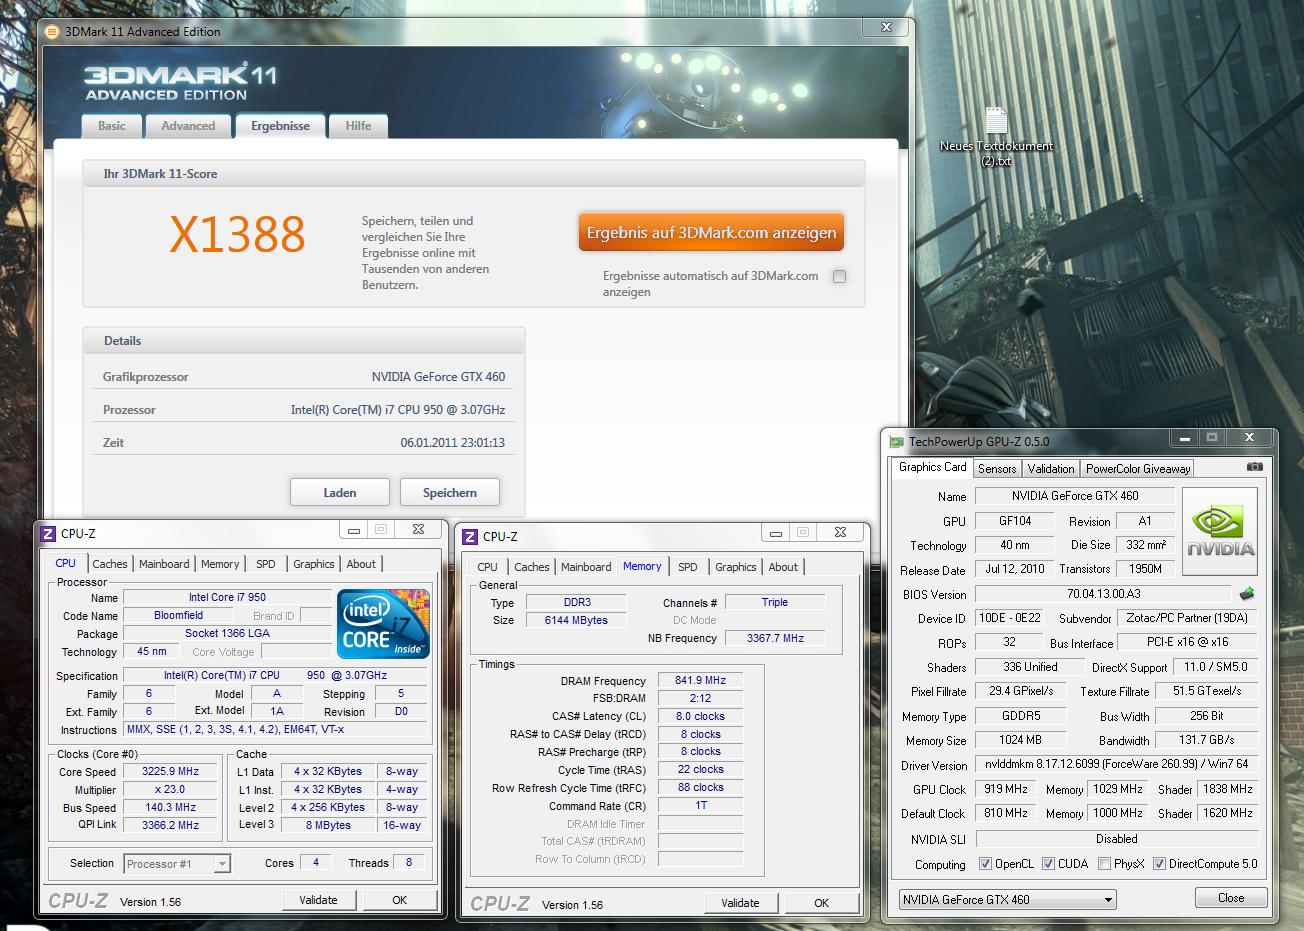This screenshot has width=1304, height=931.
Task: Open About tab in left CPU-Z window
Action: tap(361, 564)
